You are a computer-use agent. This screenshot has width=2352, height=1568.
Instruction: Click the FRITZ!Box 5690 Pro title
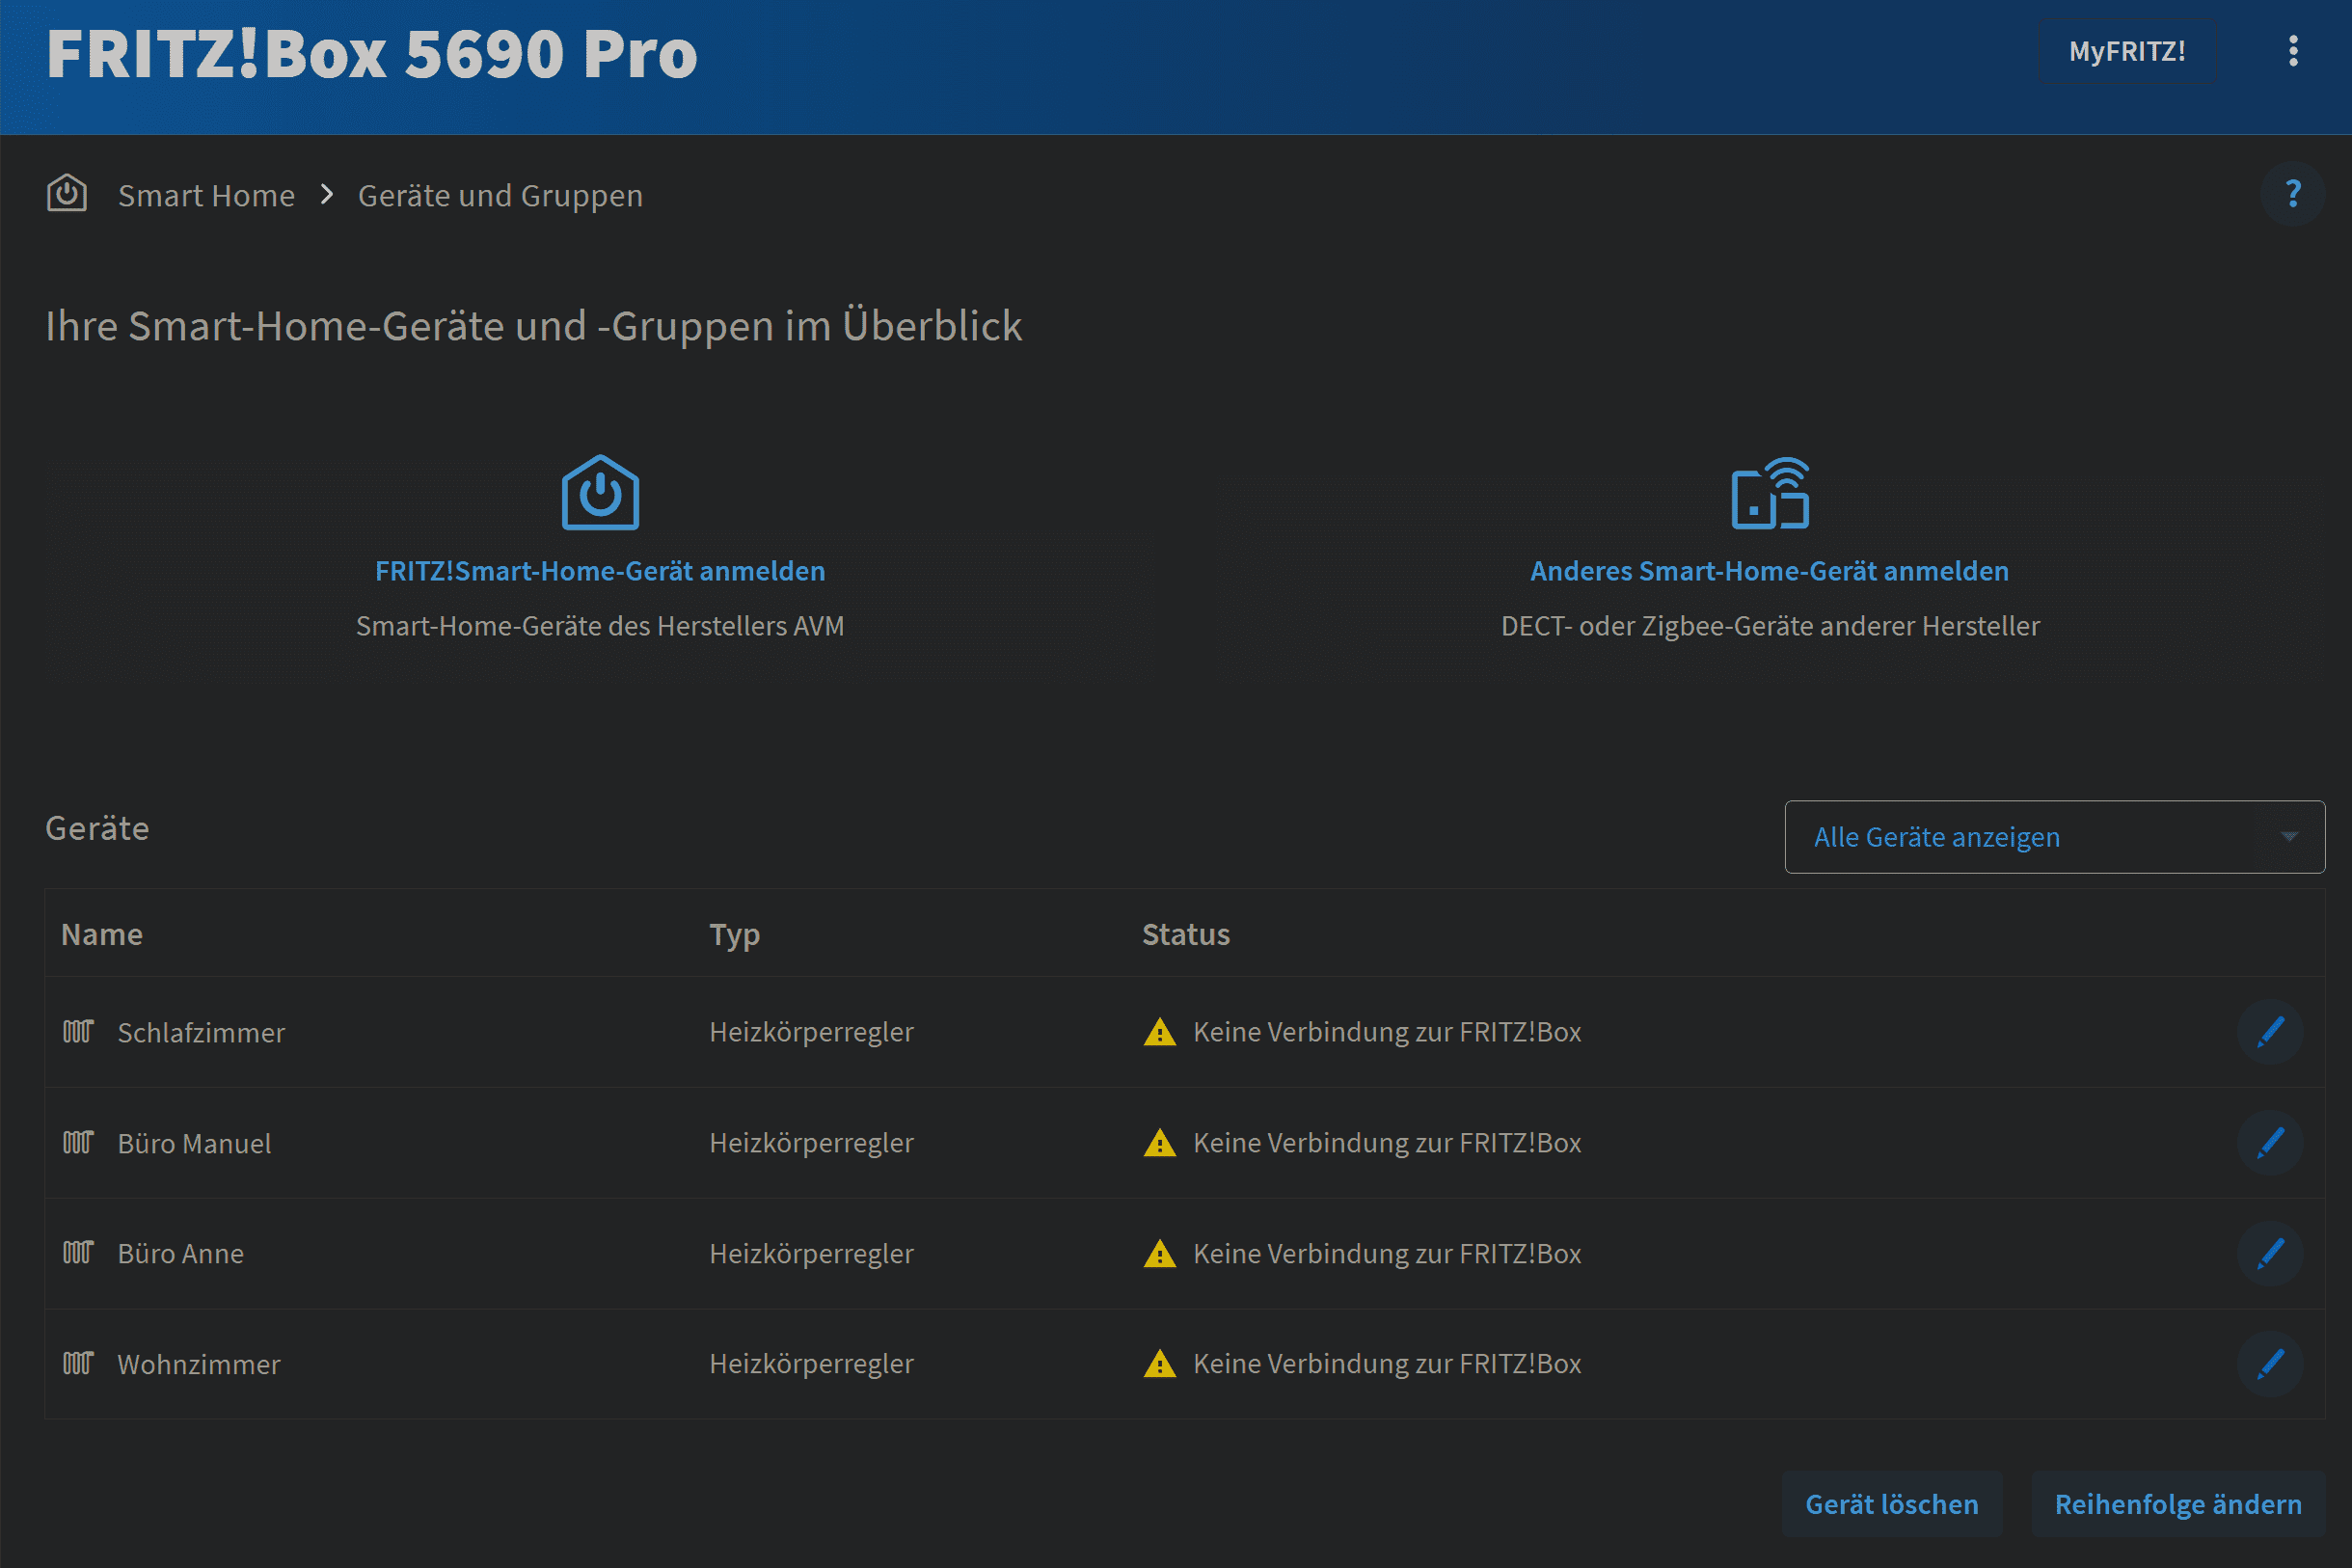[x=372, y=53]
